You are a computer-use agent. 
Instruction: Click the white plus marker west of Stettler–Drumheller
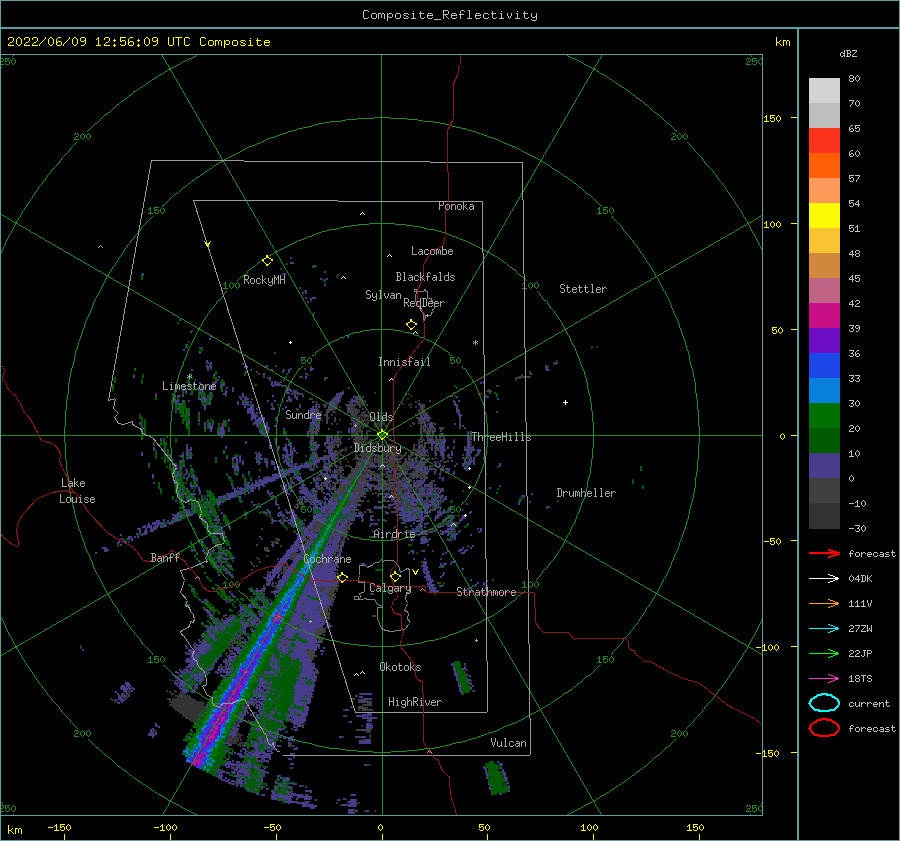565,402
